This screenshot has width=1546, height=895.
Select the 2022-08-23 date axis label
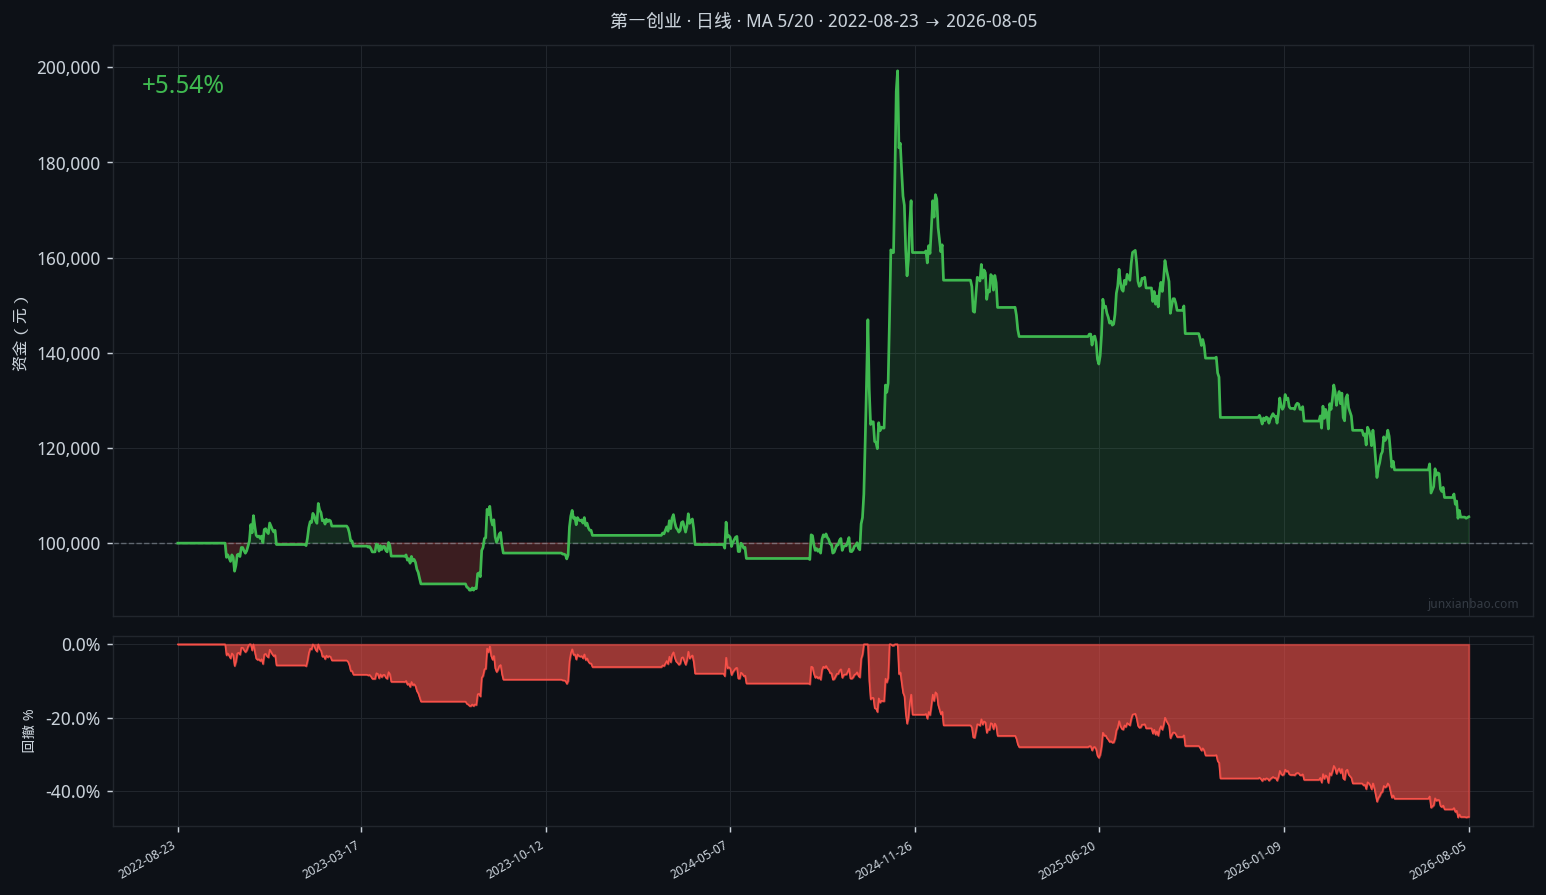pyautogui.click(x=148, y=860)
